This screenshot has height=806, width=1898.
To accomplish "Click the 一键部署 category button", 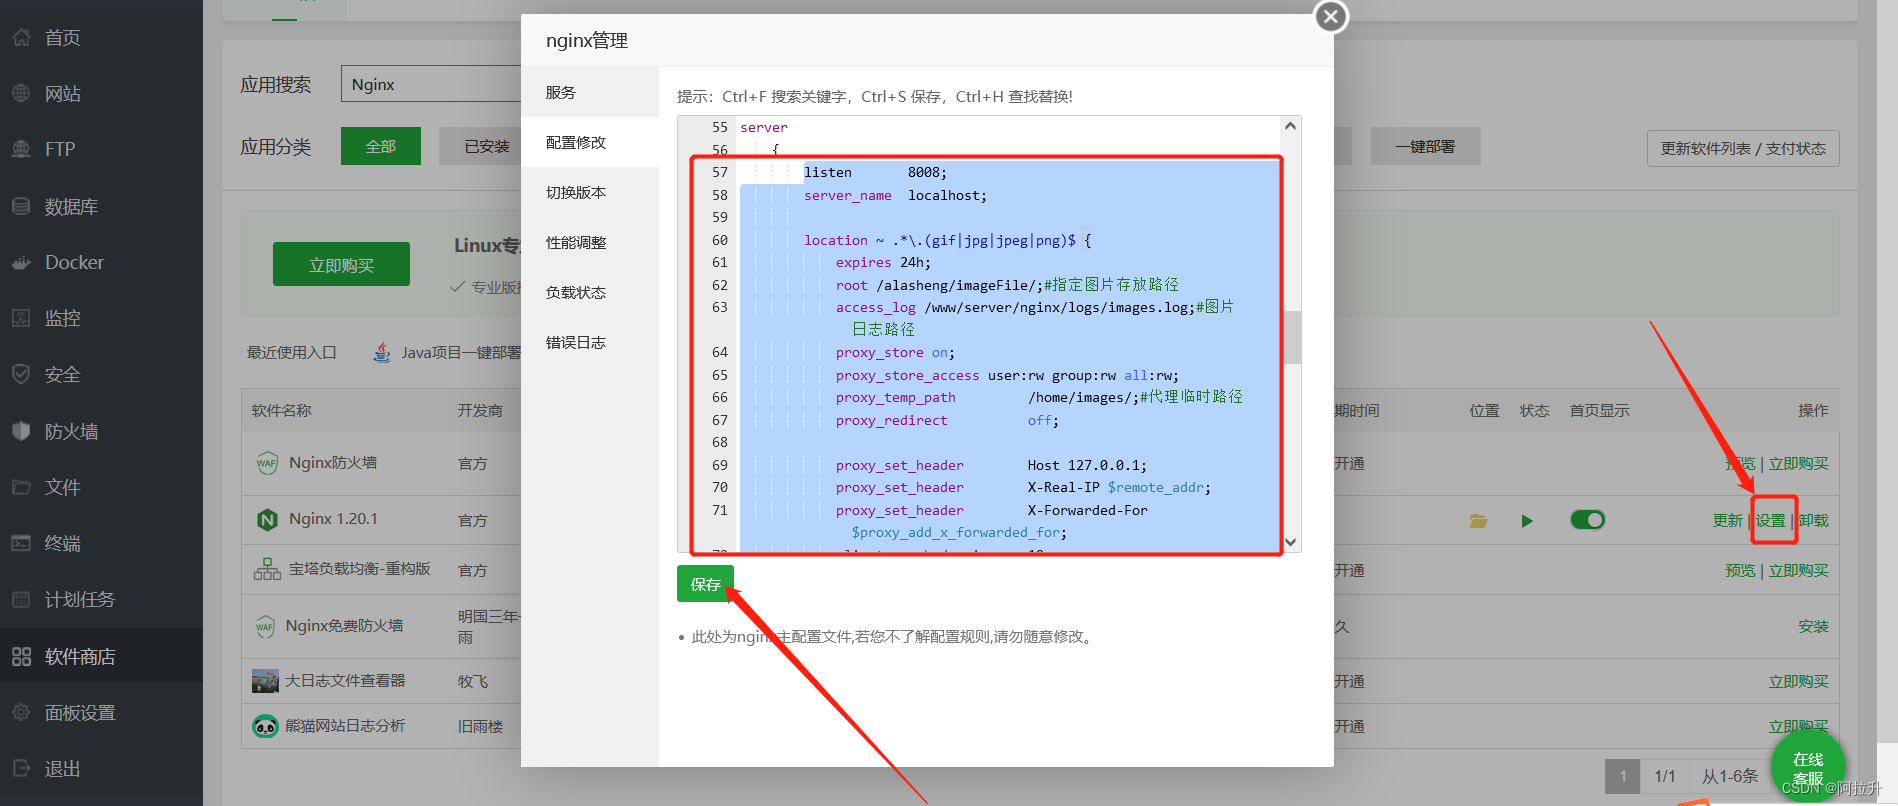I will point(1425,146).
